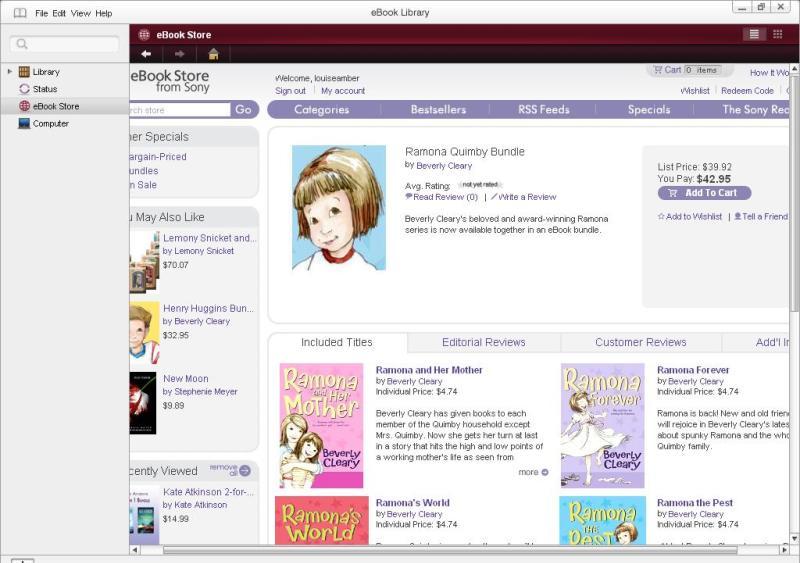Open the RSS Feeds store tab
This screenshot has height=563, width=800.
coord(543,109)
